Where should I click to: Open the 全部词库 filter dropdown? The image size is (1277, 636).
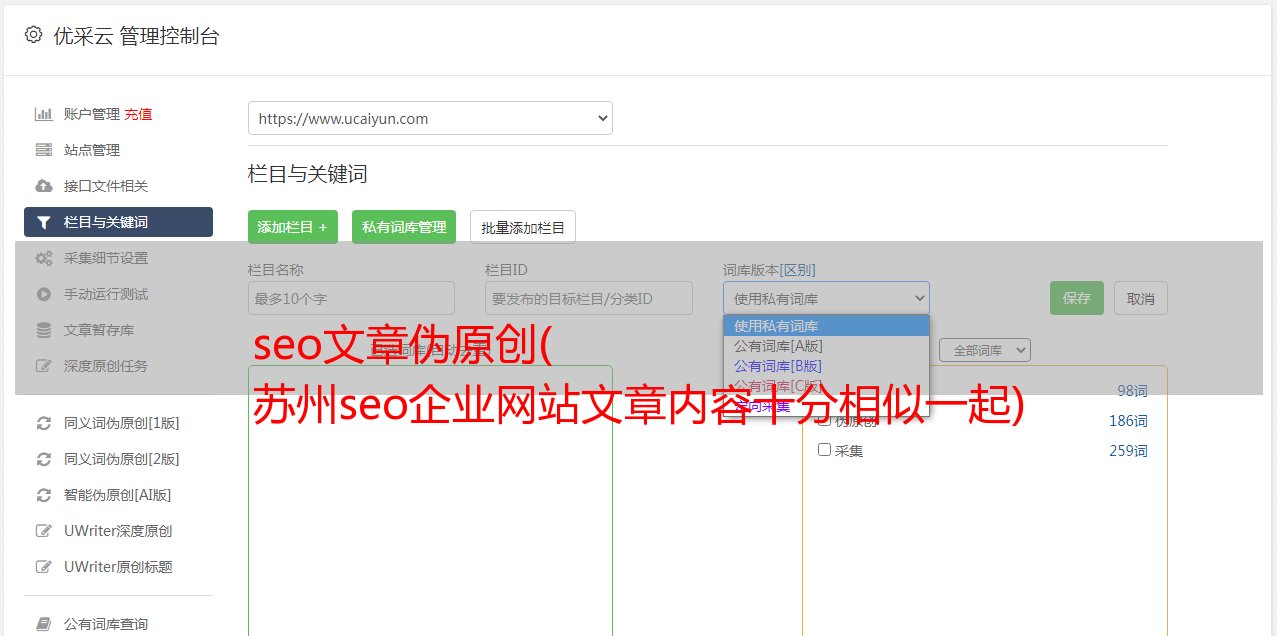pyautogui.click(x=984, y=350)
